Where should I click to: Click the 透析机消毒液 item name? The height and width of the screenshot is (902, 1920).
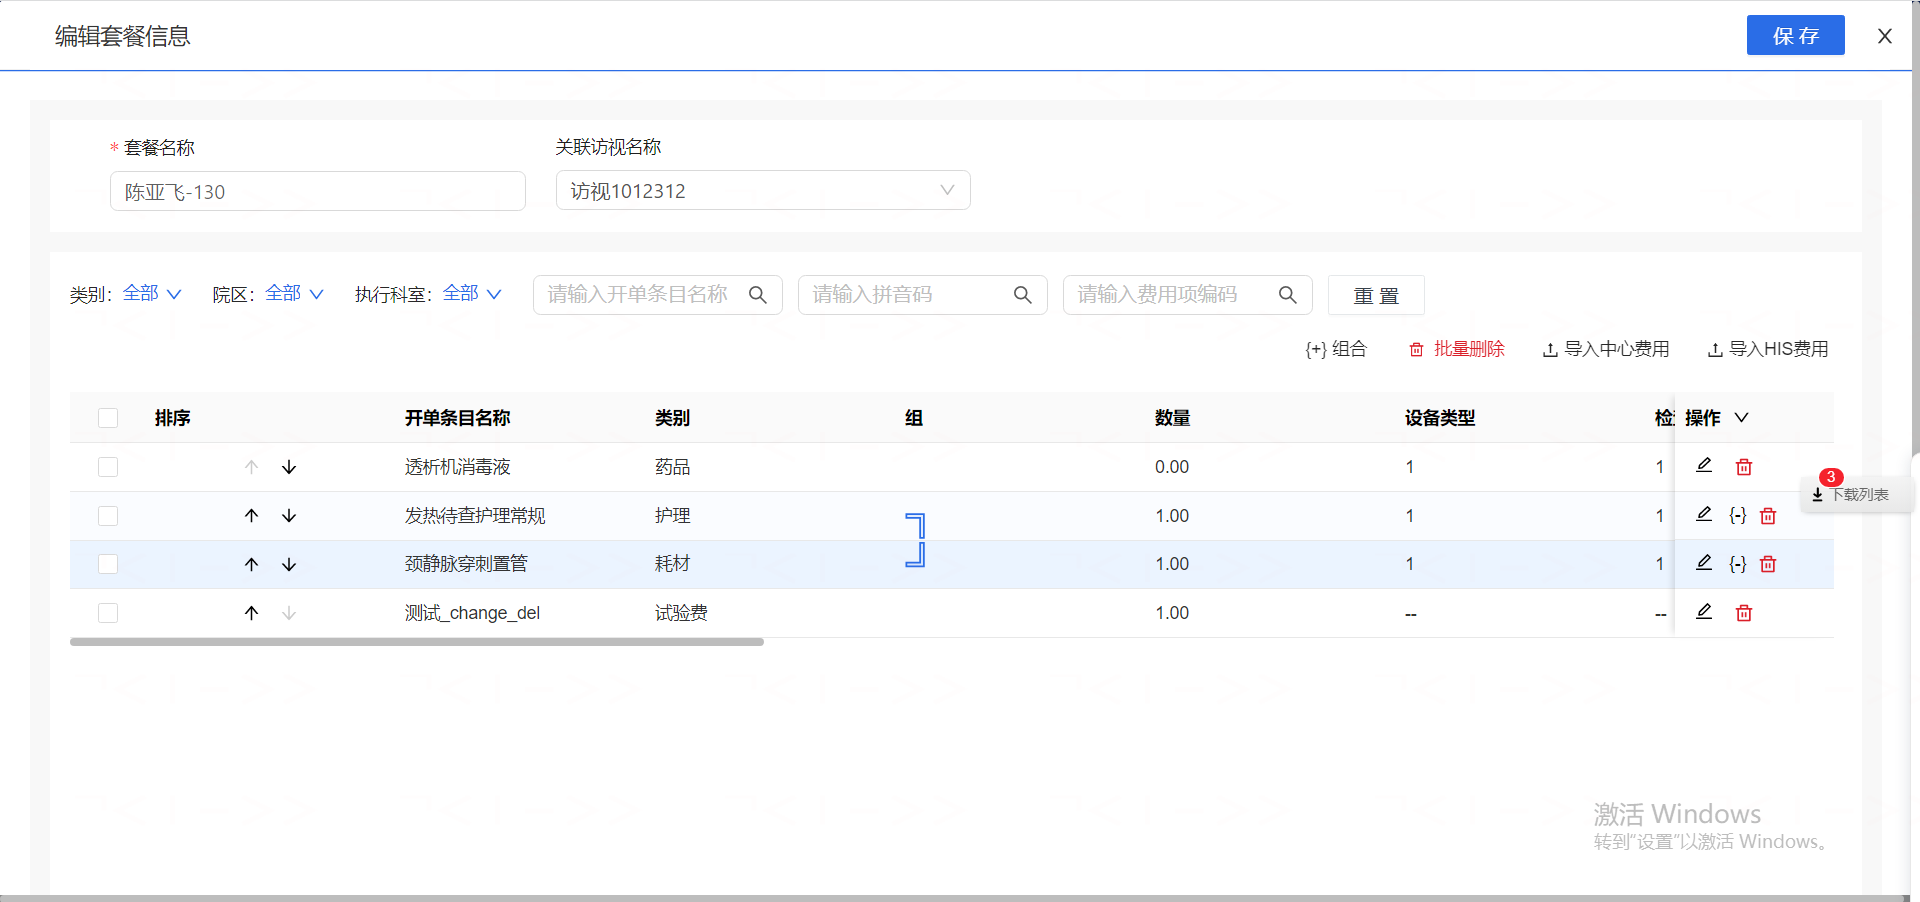[458, 467]
